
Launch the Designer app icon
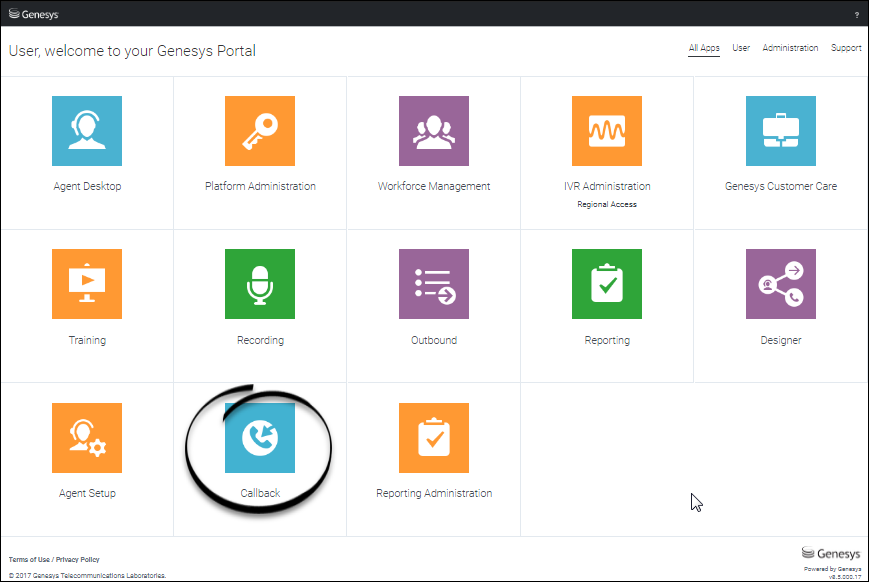[780, 284]
